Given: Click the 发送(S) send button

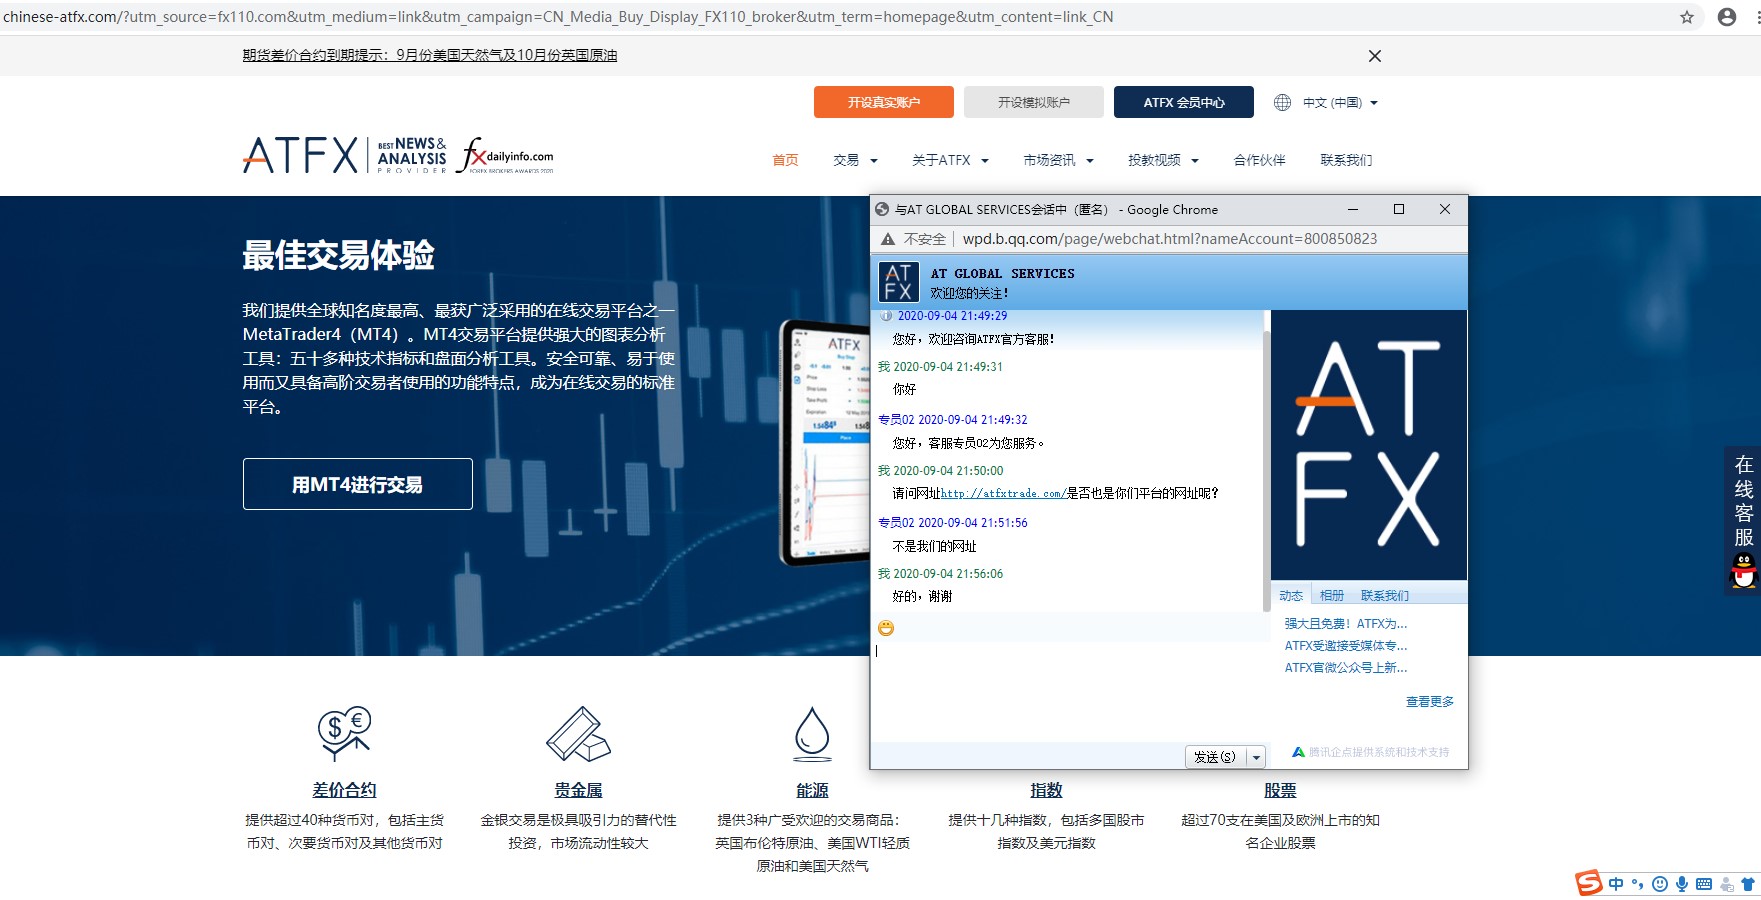Looking at the screenshot, I should [x=1215, y=757].
